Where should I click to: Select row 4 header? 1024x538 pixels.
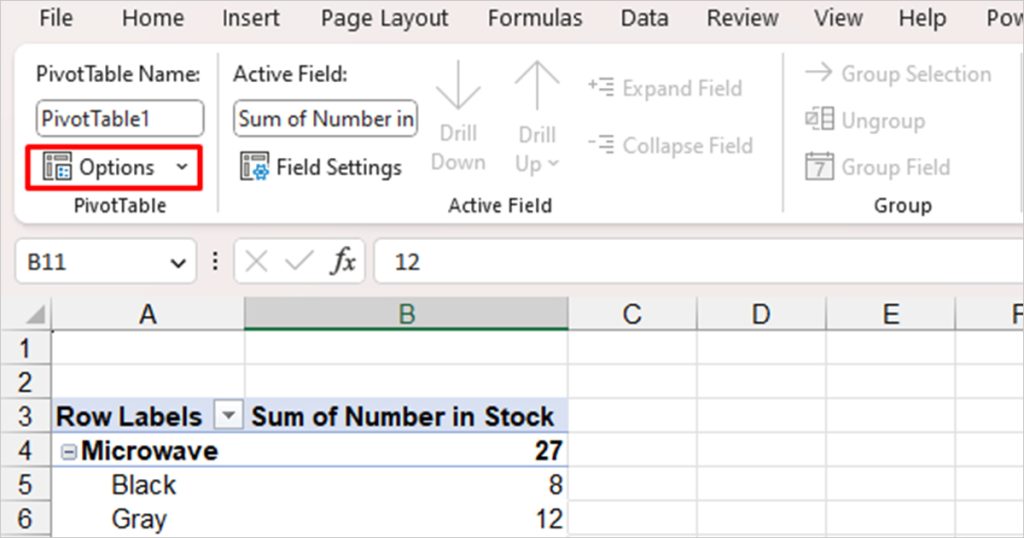(25, 450)
